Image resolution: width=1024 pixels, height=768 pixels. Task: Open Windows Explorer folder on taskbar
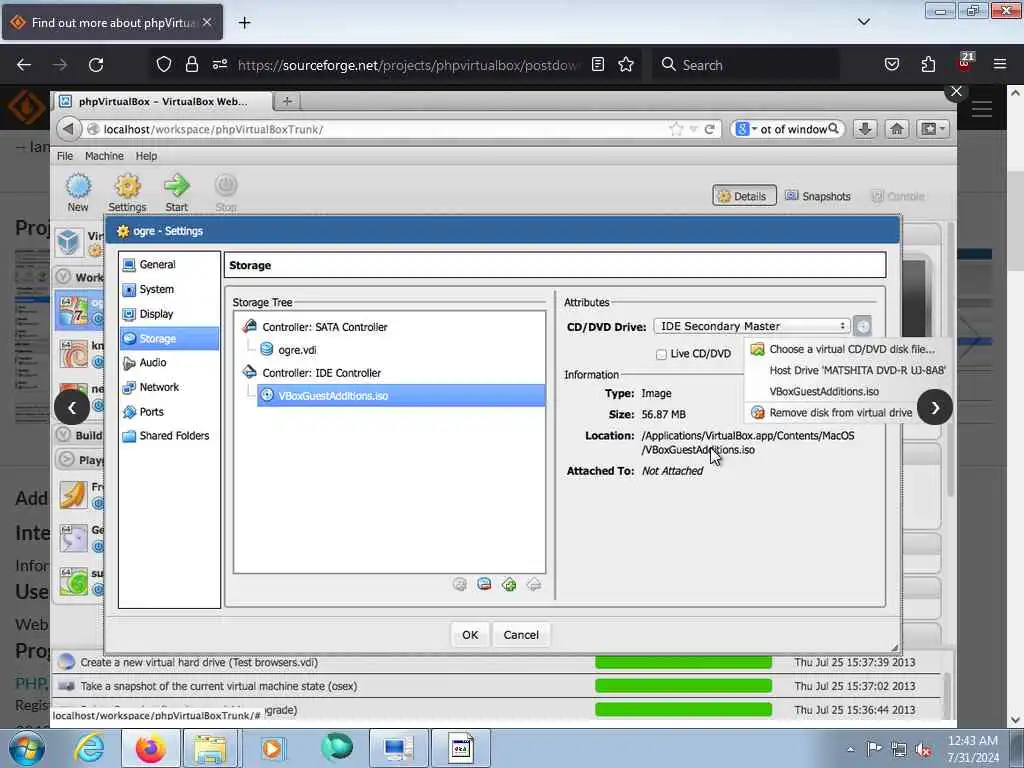(210, 748)
